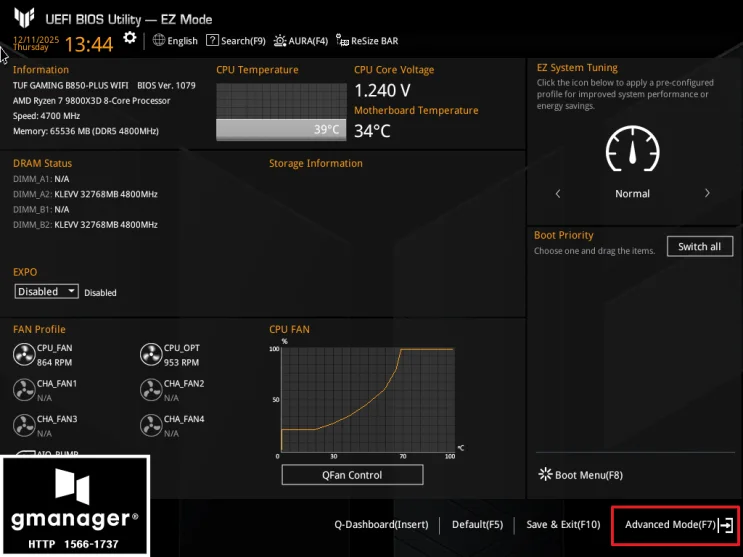The height and width of the screenshot is (557, 743).
Task: Click the CPU_FAN fan icon
Action: [x=24, y=355]
